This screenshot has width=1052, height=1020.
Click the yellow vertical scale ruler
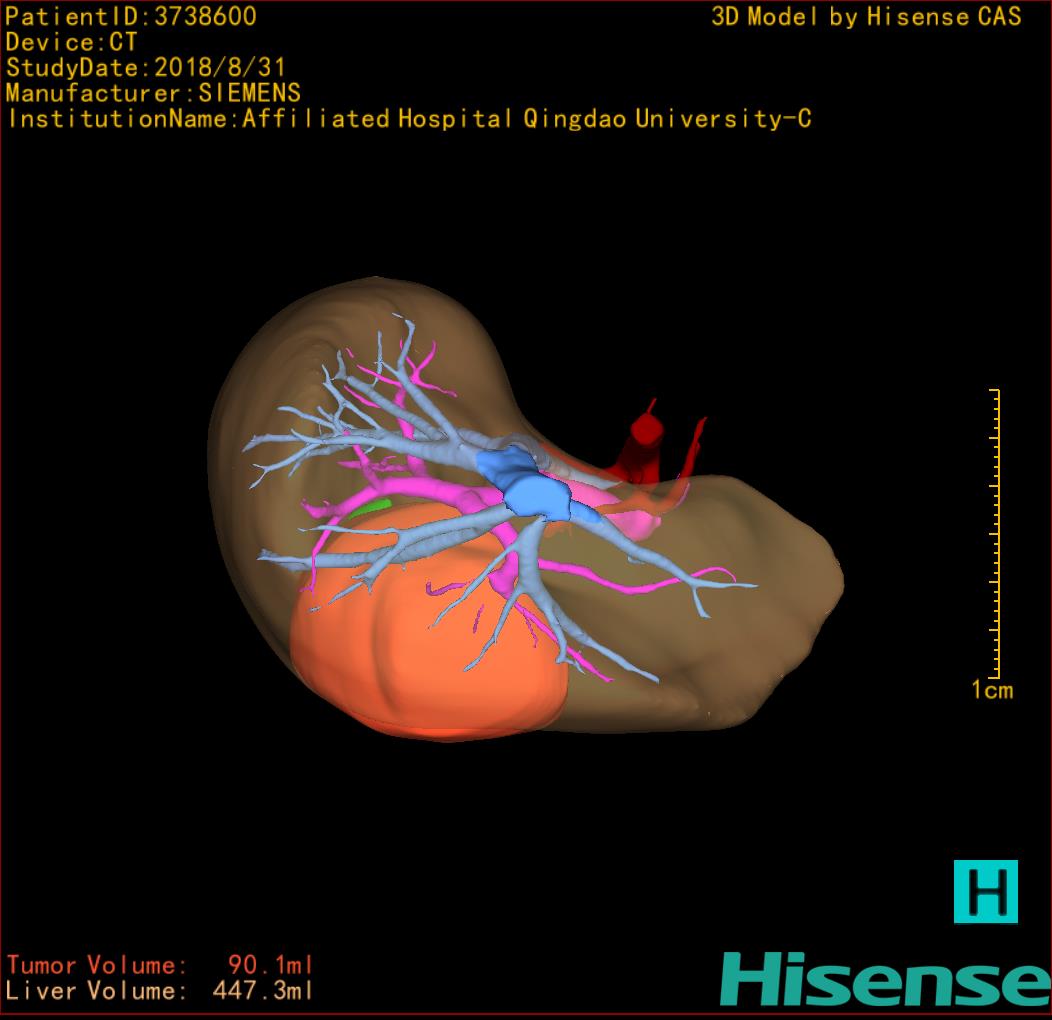(x=996, y=530)
